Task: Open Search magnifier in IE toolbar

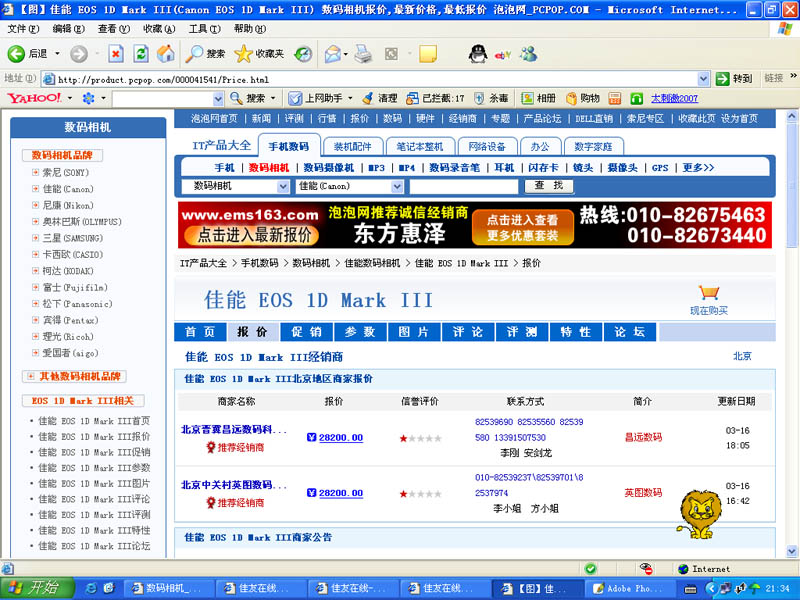Action: click(x=205, y=54)
